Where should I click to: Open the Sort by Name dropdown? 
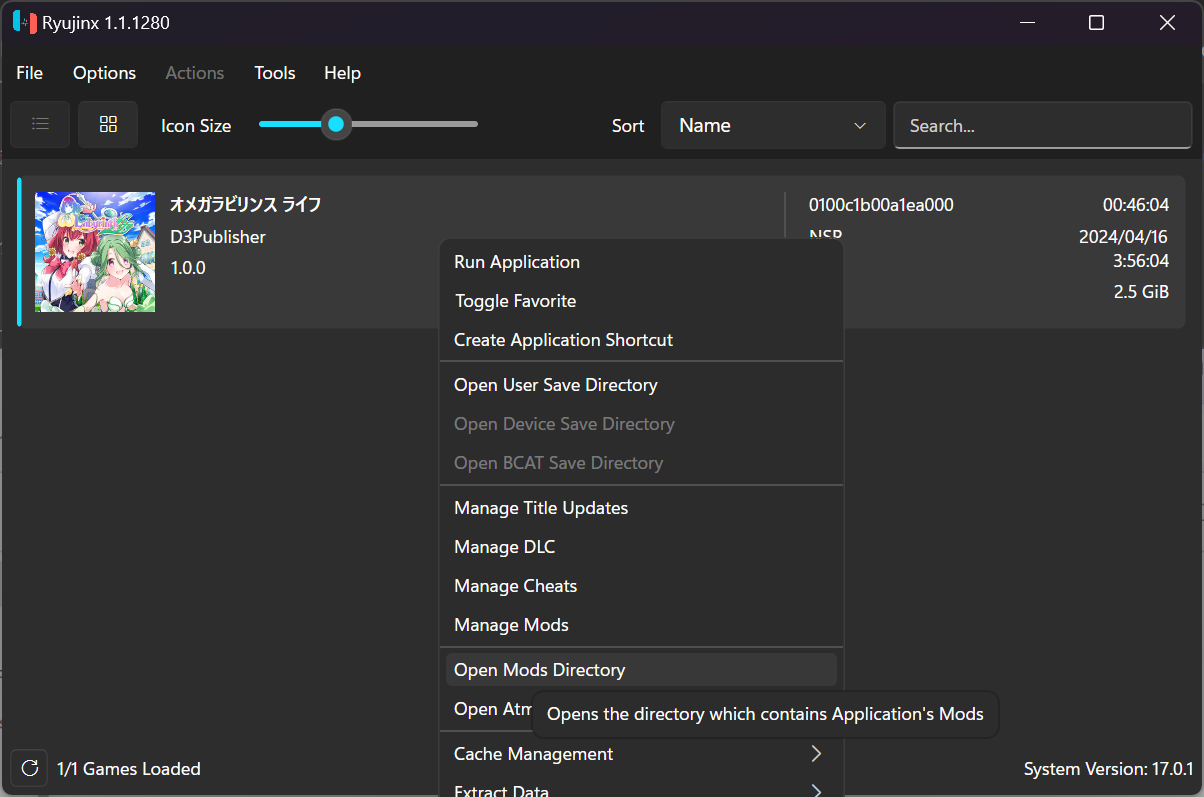point(772,126)
